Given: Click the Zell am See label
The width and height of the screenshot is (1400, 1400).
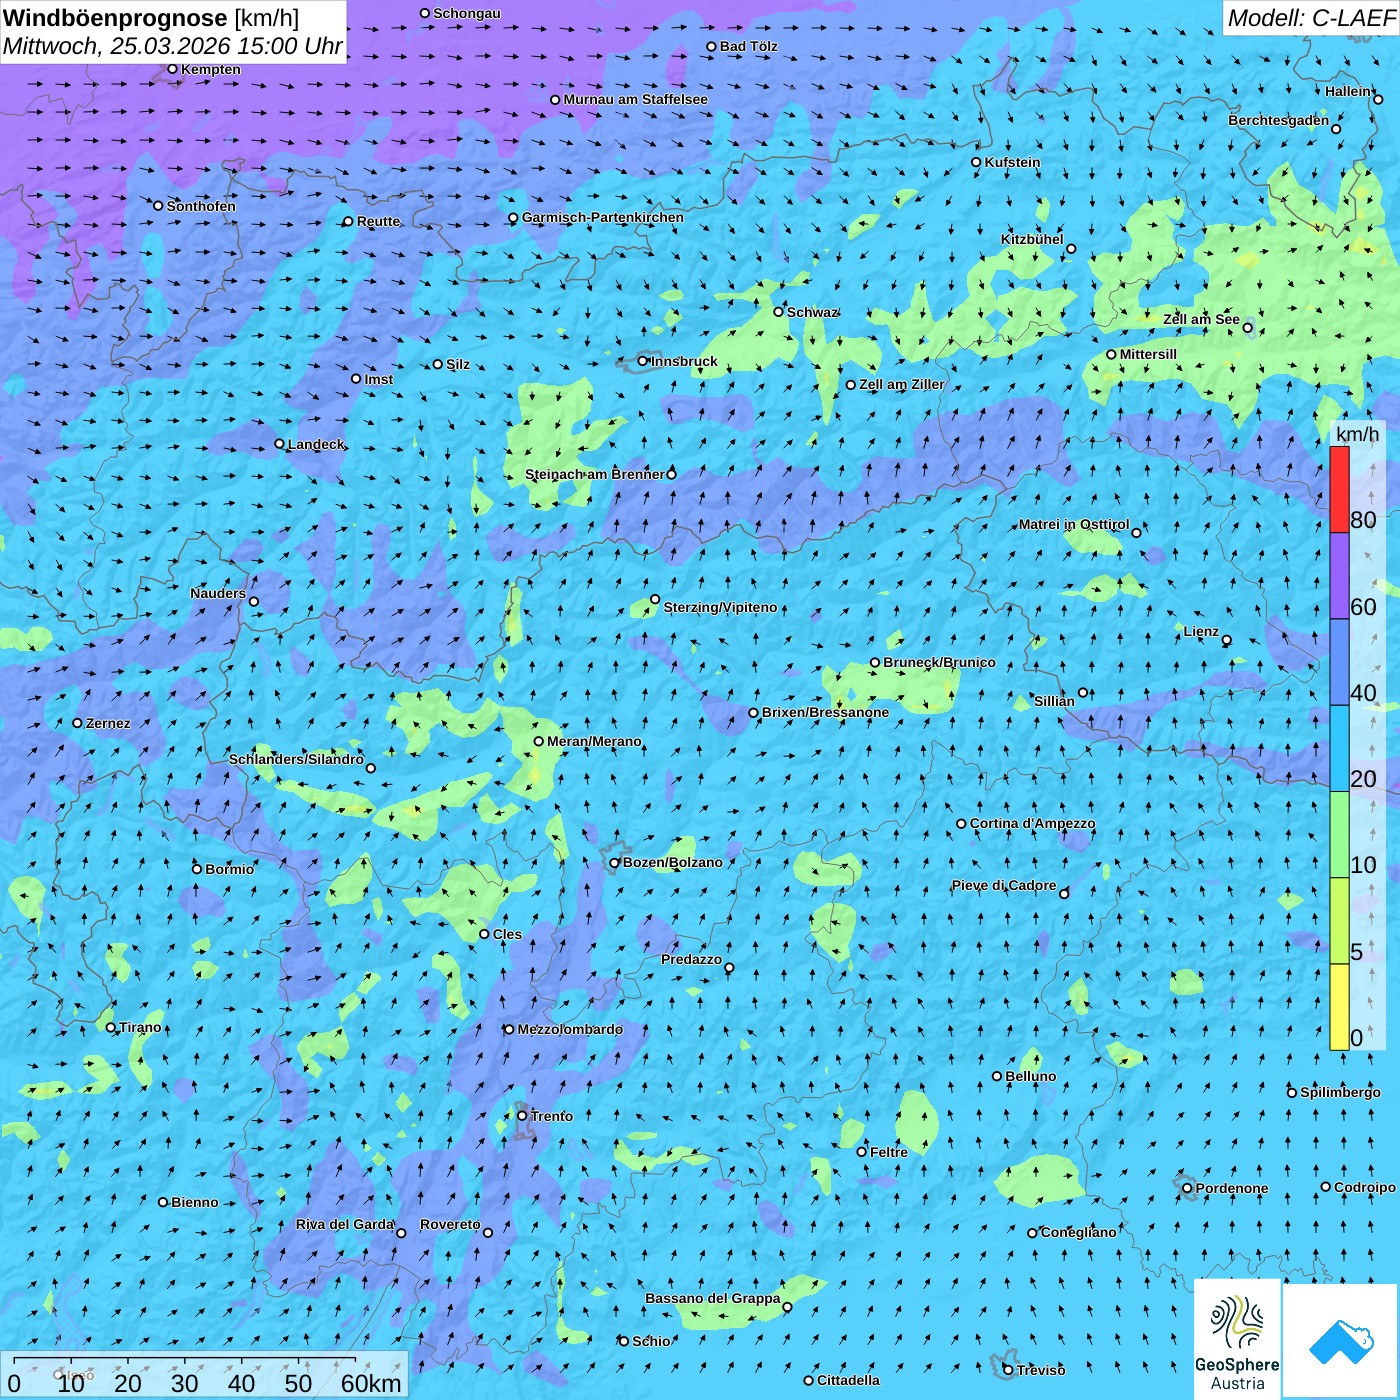Looking at the screenshot, I should point(1201,319).
